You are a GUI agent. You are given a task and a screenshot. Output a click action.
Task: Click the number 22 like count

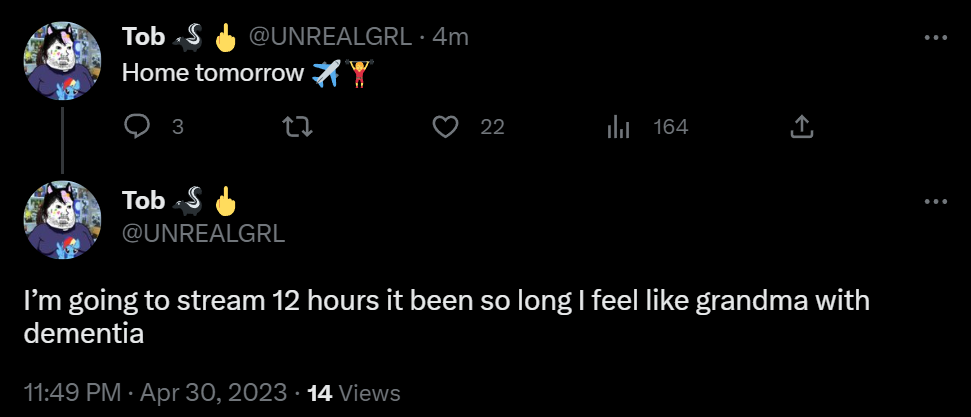coord(492,127)
